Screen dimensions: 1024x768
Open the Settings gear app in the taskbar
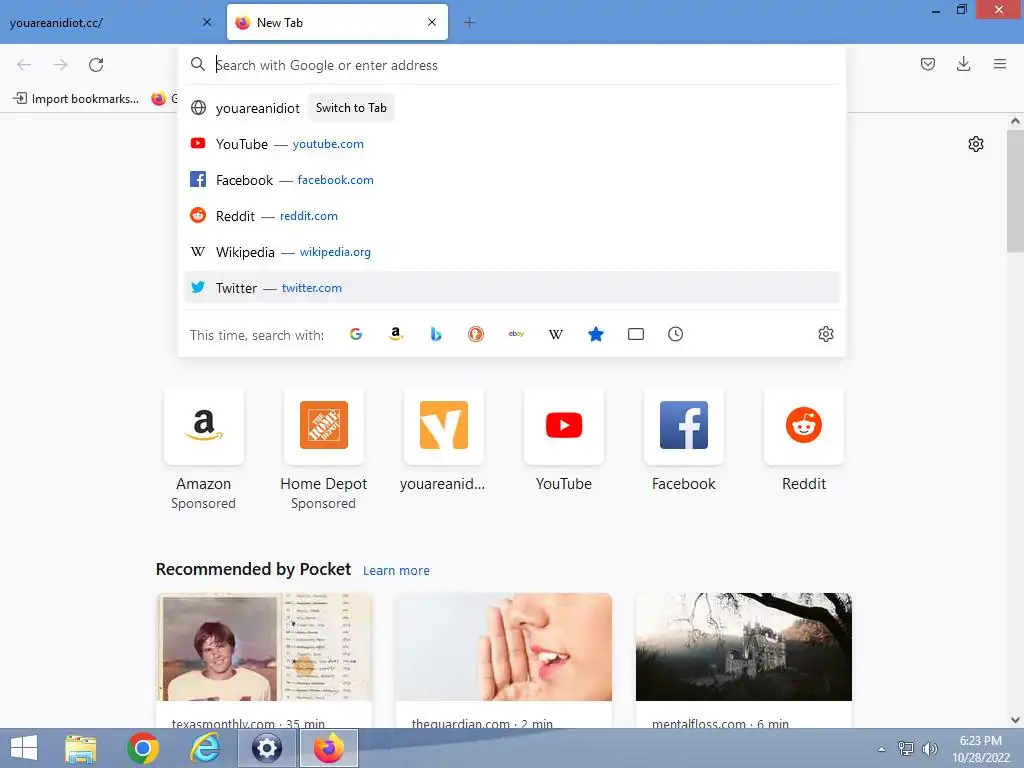click(x=266, y=748)
